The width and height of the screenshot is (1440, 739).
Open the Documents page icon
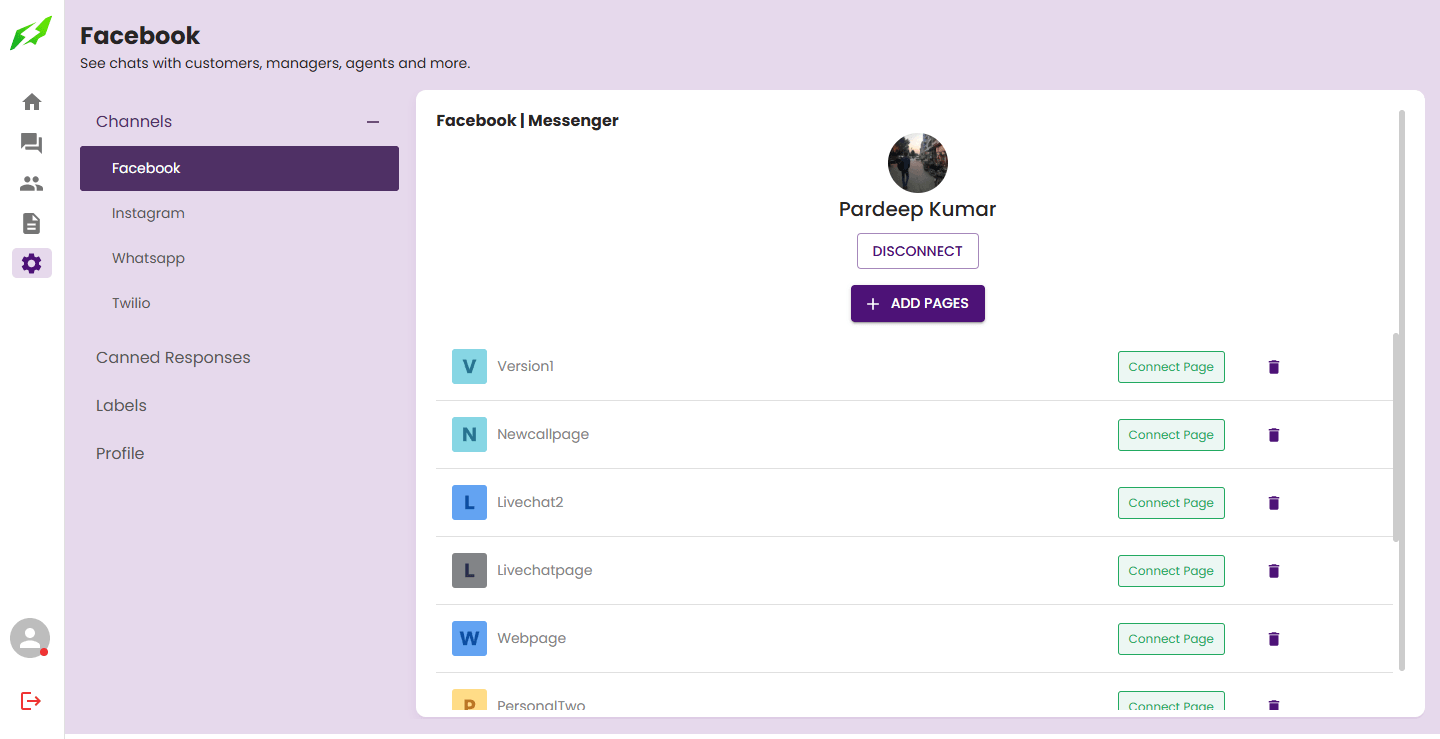pyautogui.click(x=32, y=223)
